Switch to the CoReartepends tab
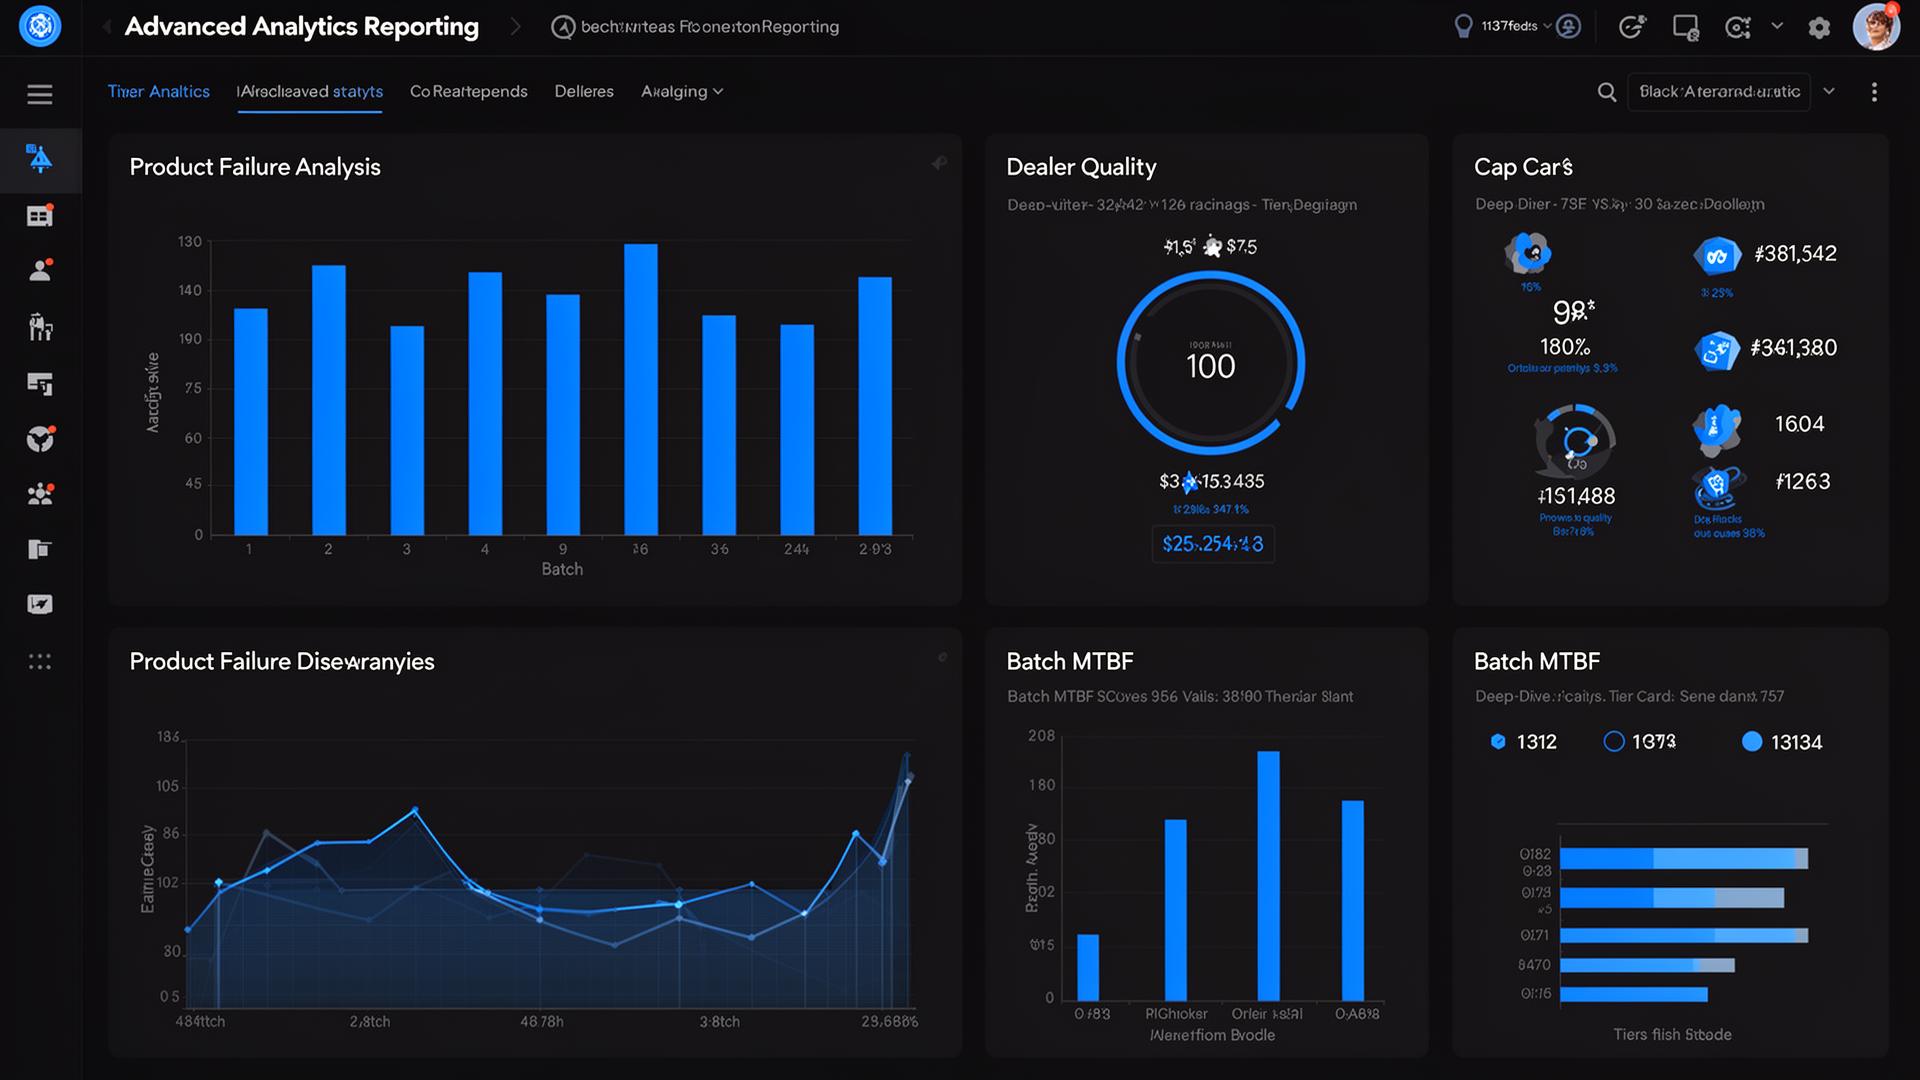 click(469, 91)
